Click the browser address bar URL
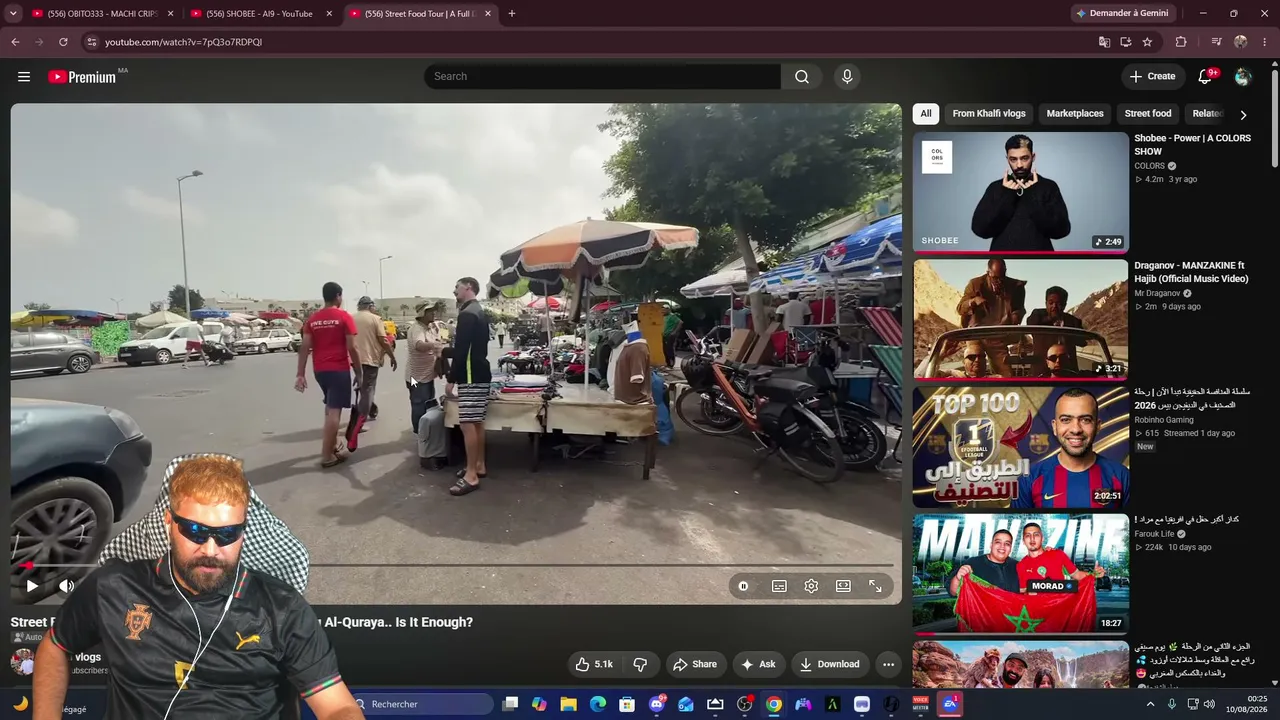The height and width of the screenshot is (720, 1280). click(183, 42)
